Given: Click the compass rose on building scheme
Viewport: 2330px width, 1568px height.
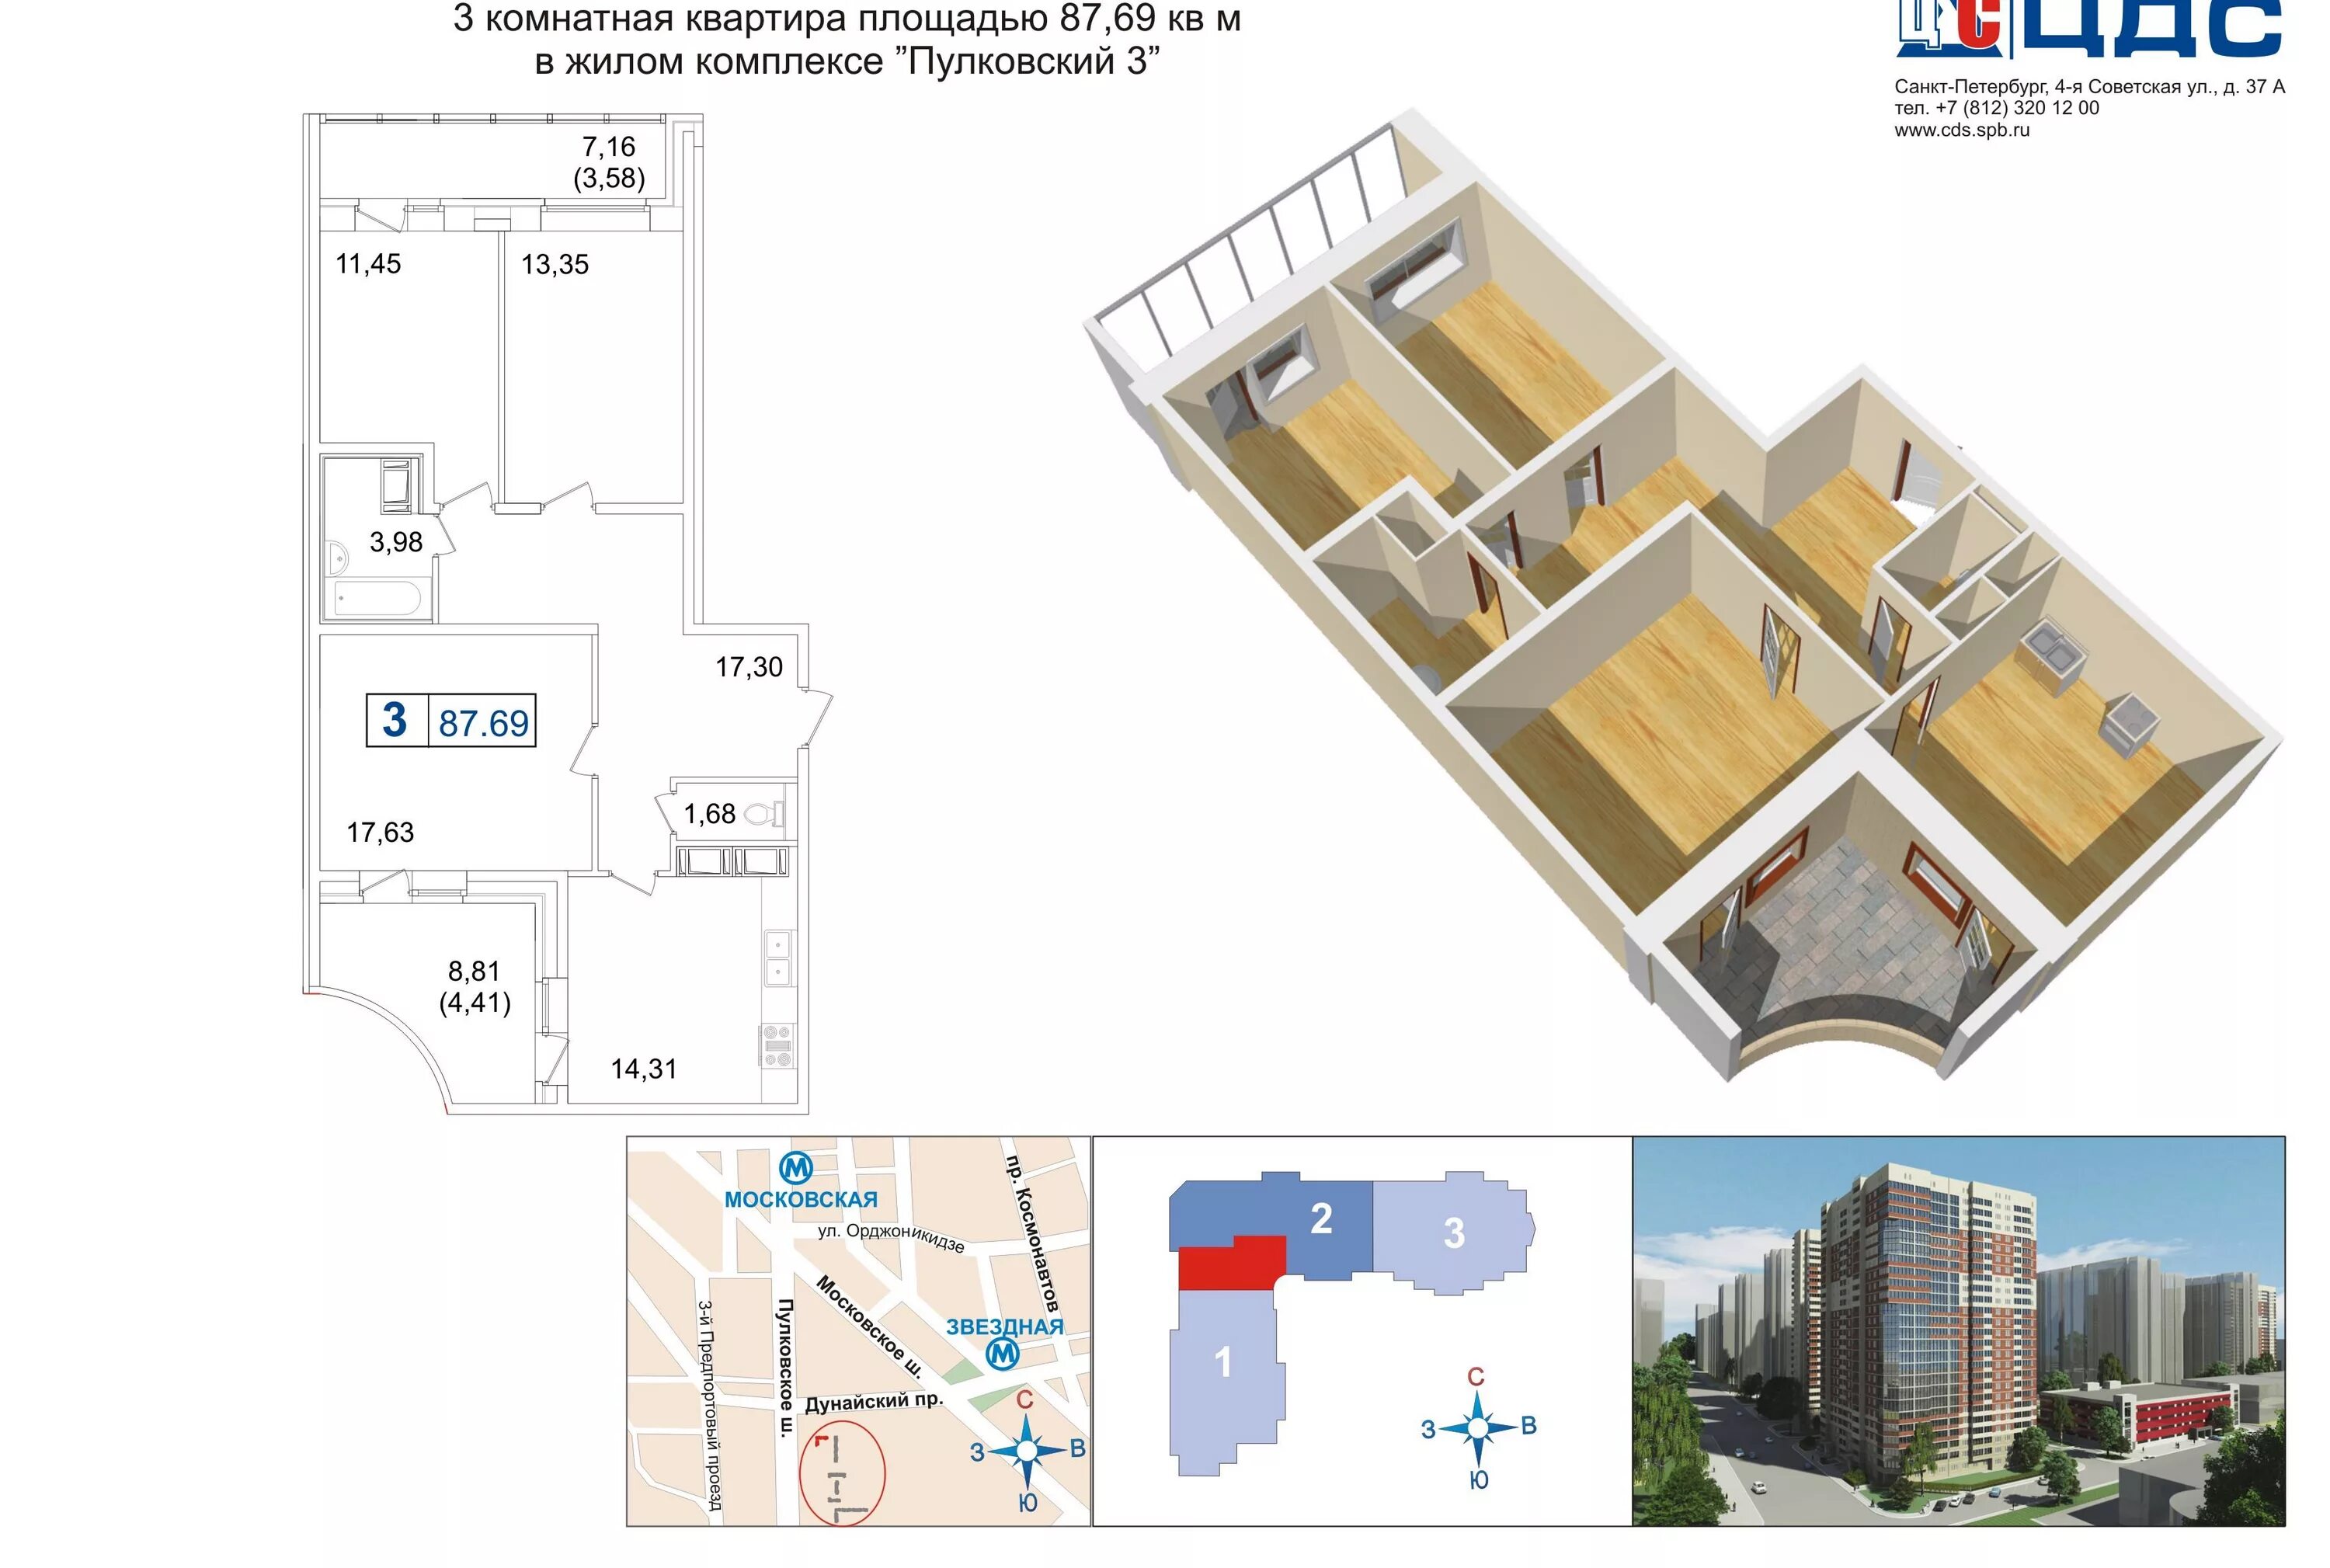Looking at the screenshot, I should click(x=1478, y=1428).
